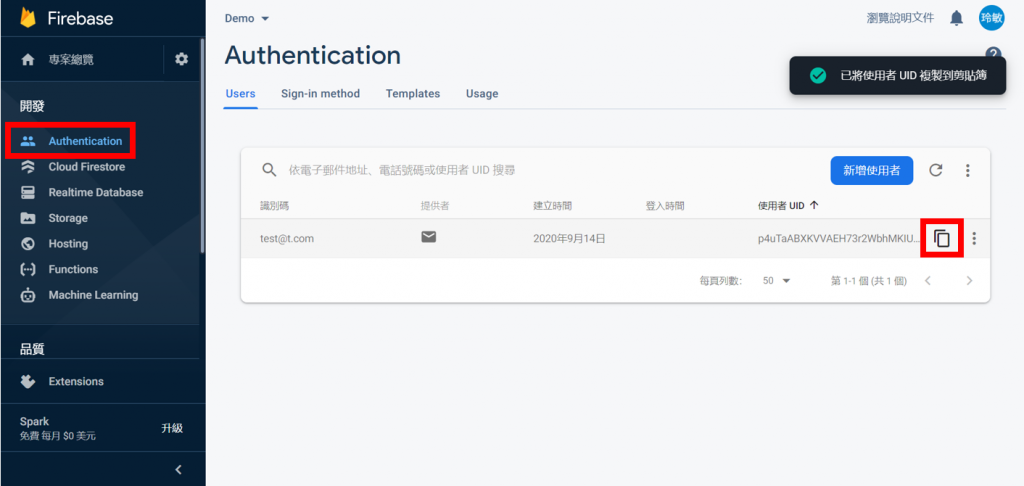Click 升級 to upgrade plan
The image size is (1024, 486).
[172, 429]
